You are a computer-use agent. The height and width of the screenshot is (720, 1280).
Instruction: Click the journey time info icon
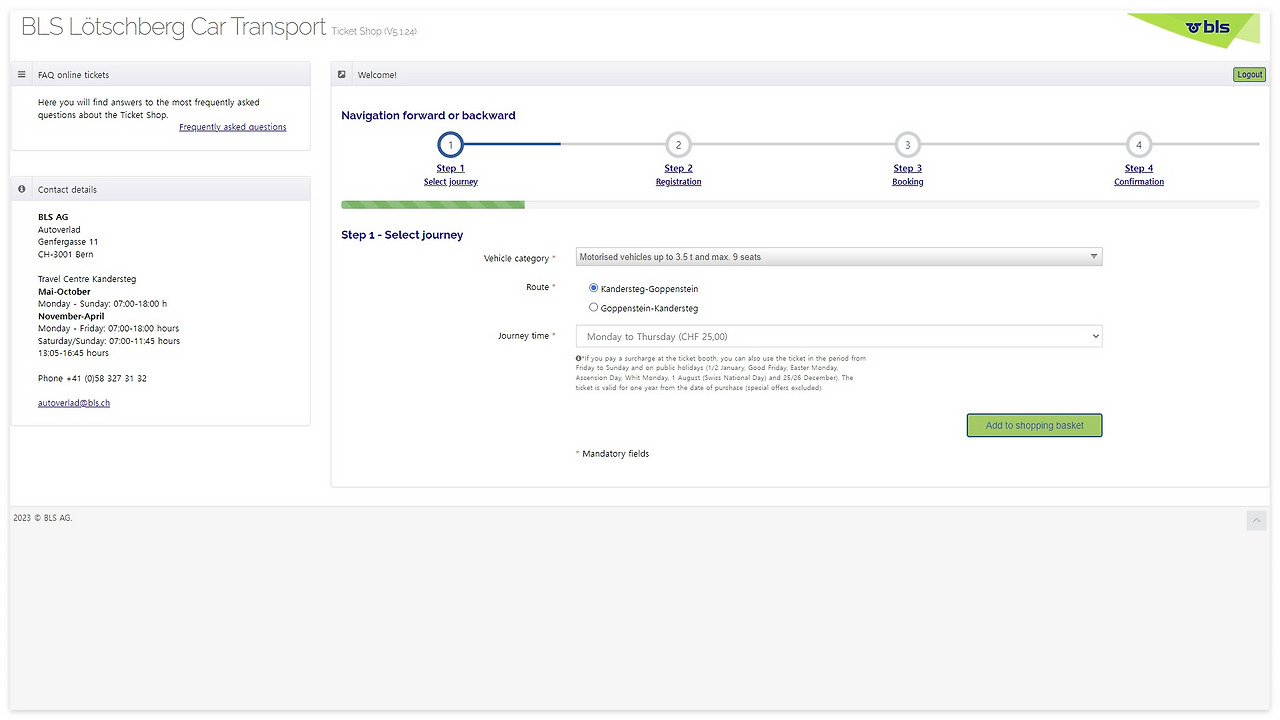(x=579, y=357)
